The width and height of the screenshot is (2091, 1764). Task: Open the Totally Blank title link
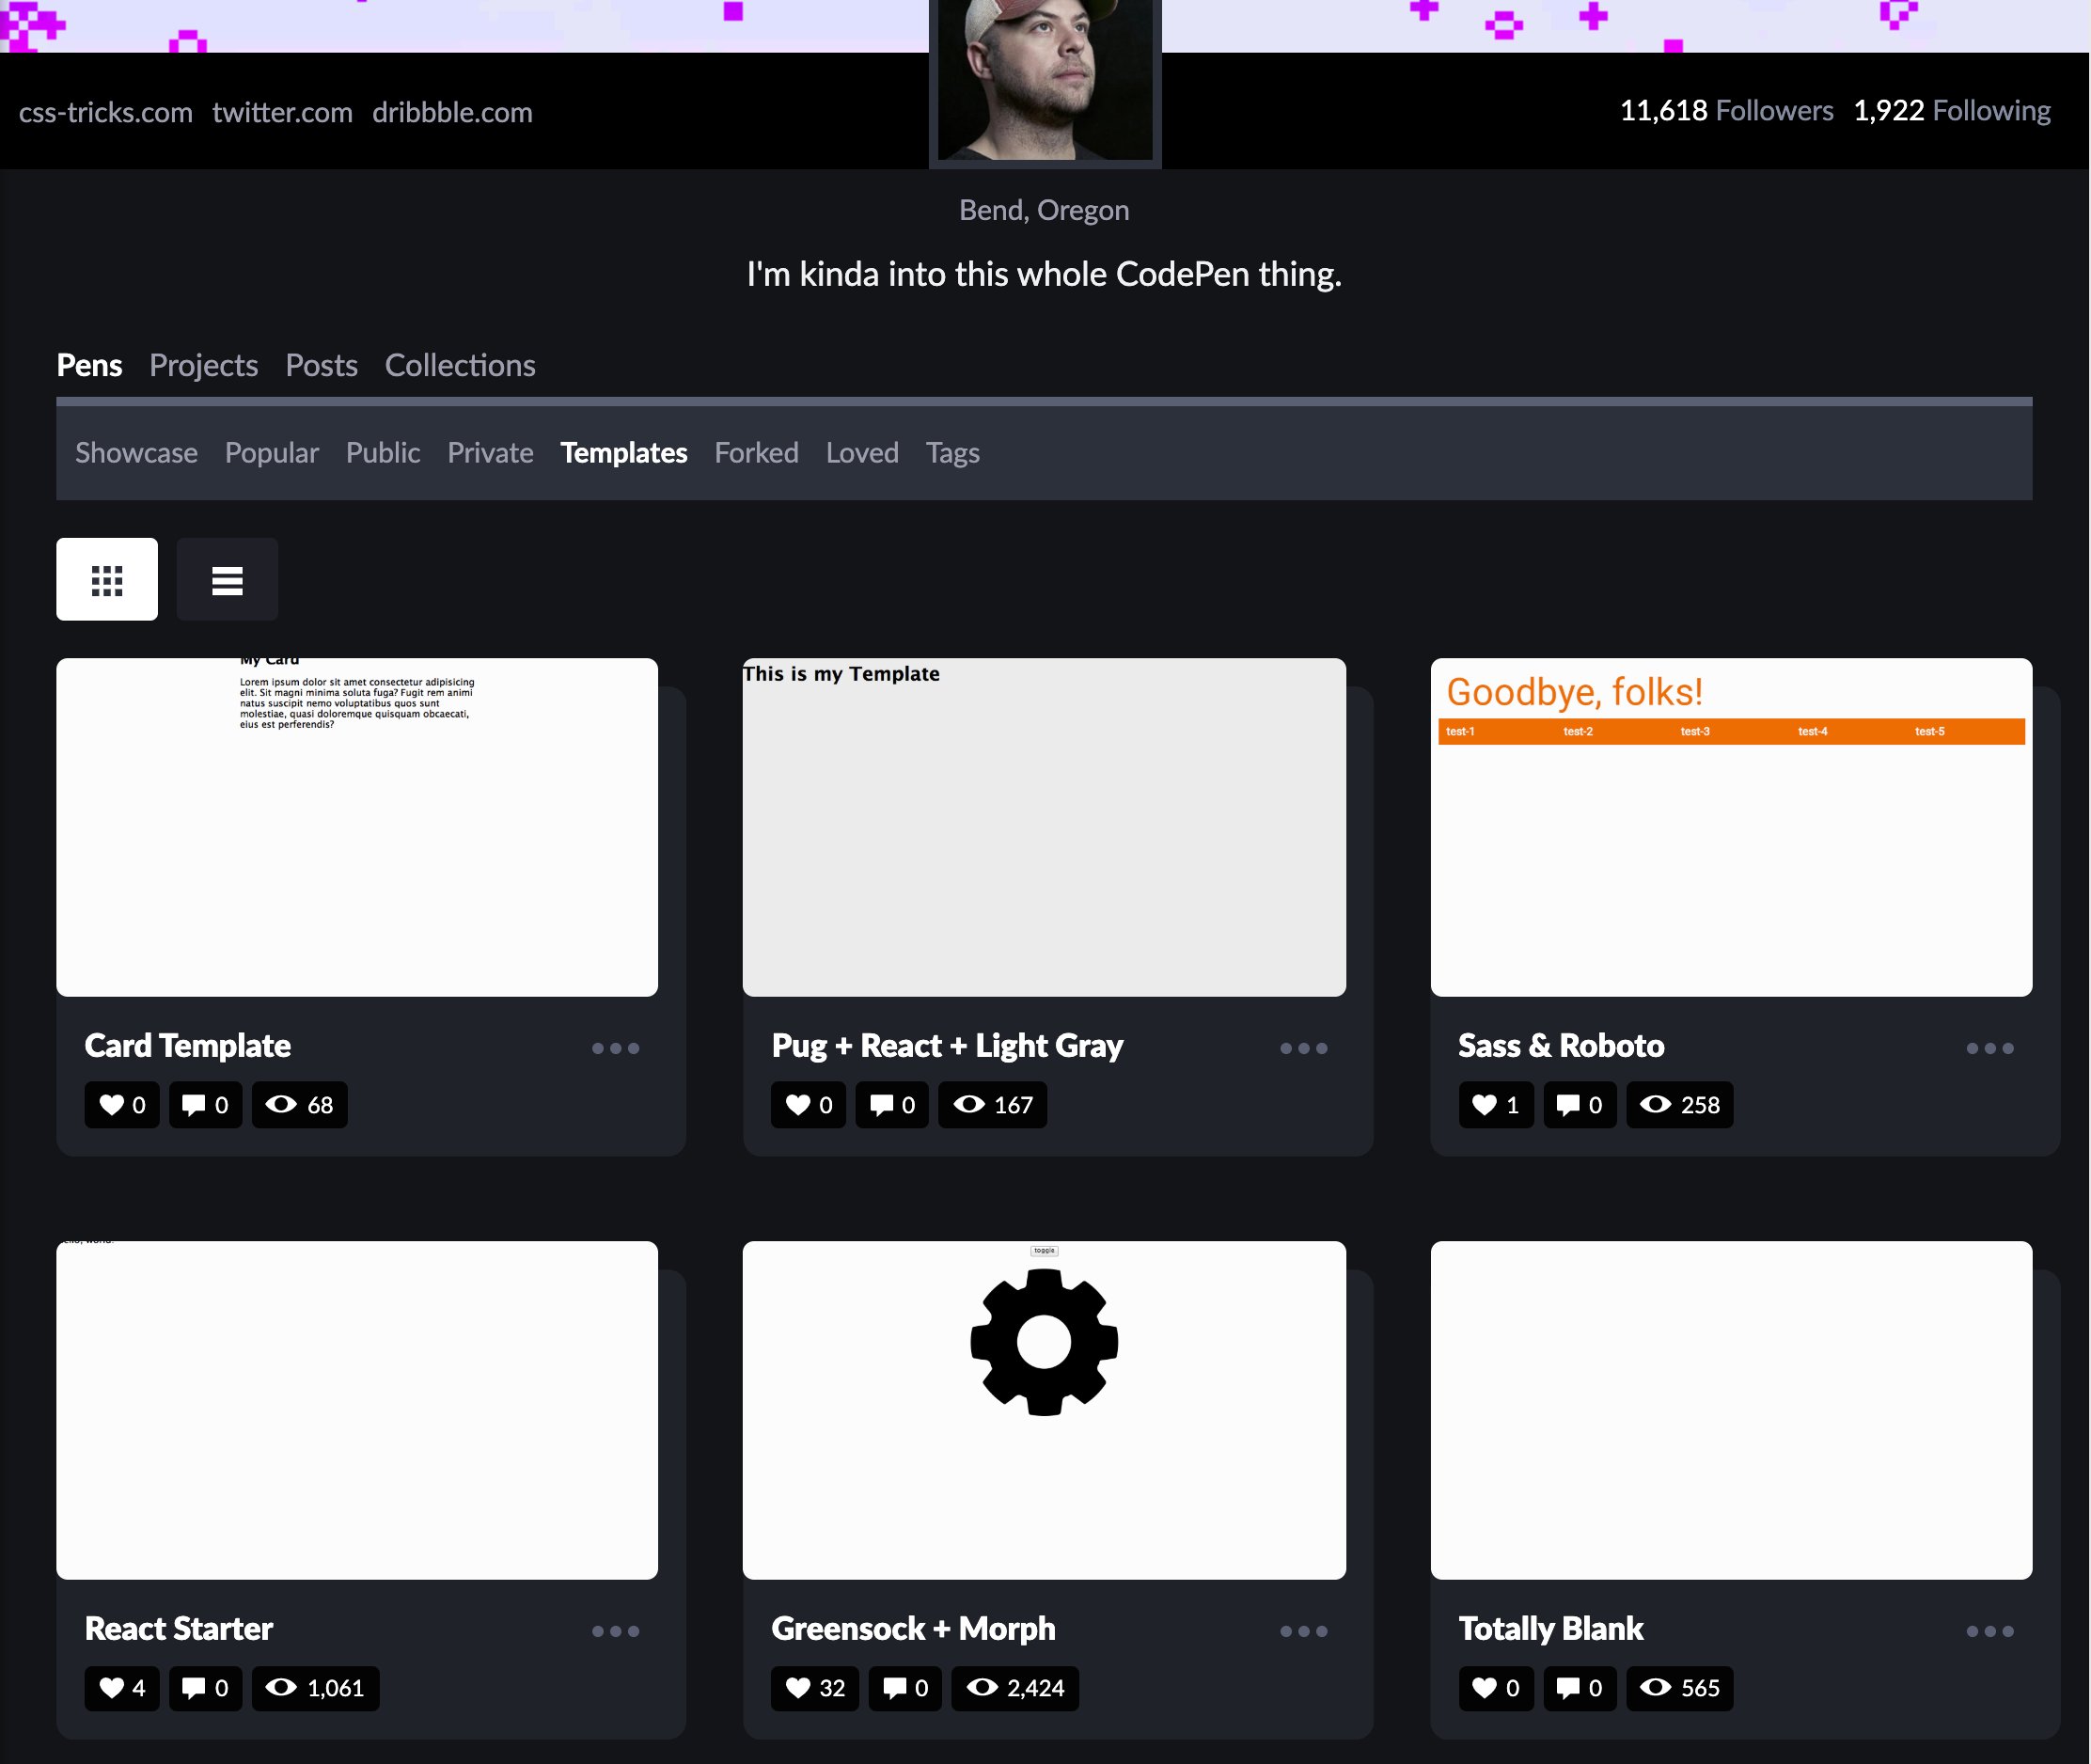pos(1550,1628)
